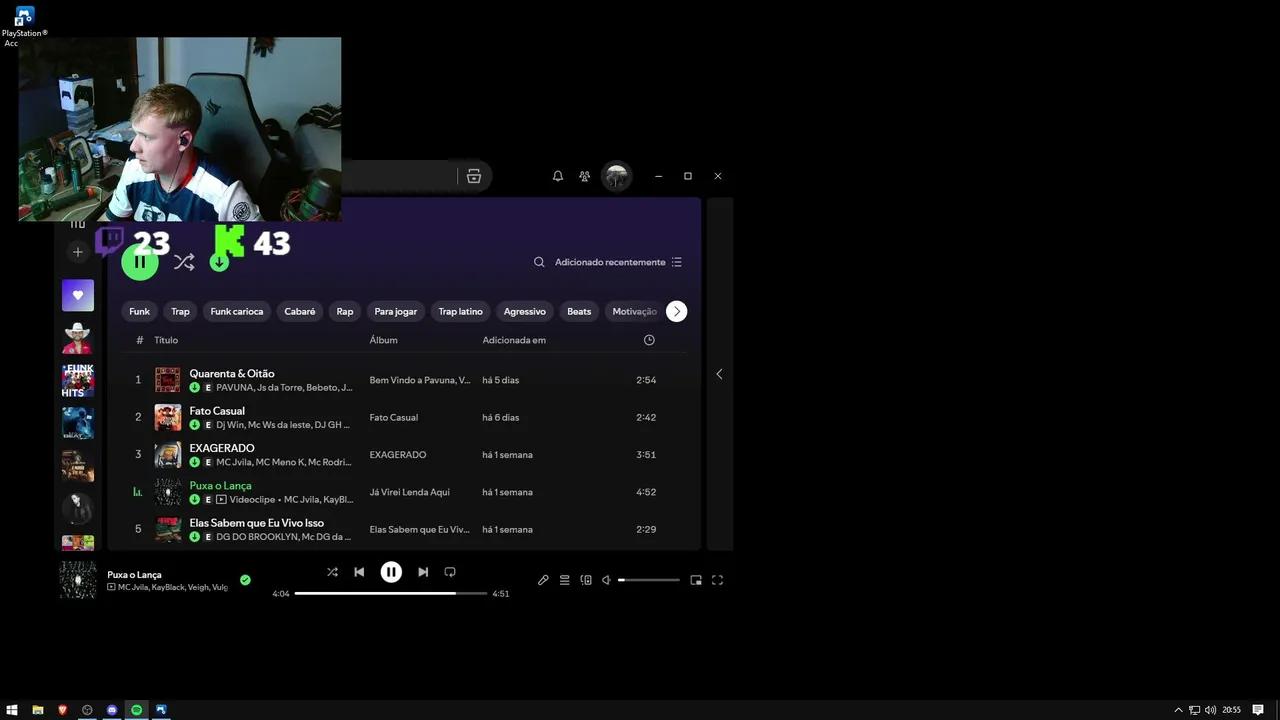Select the Trap filter chip
This screenshot has height=720, width=1280.
pyautogui.click(x=180, y=311)
